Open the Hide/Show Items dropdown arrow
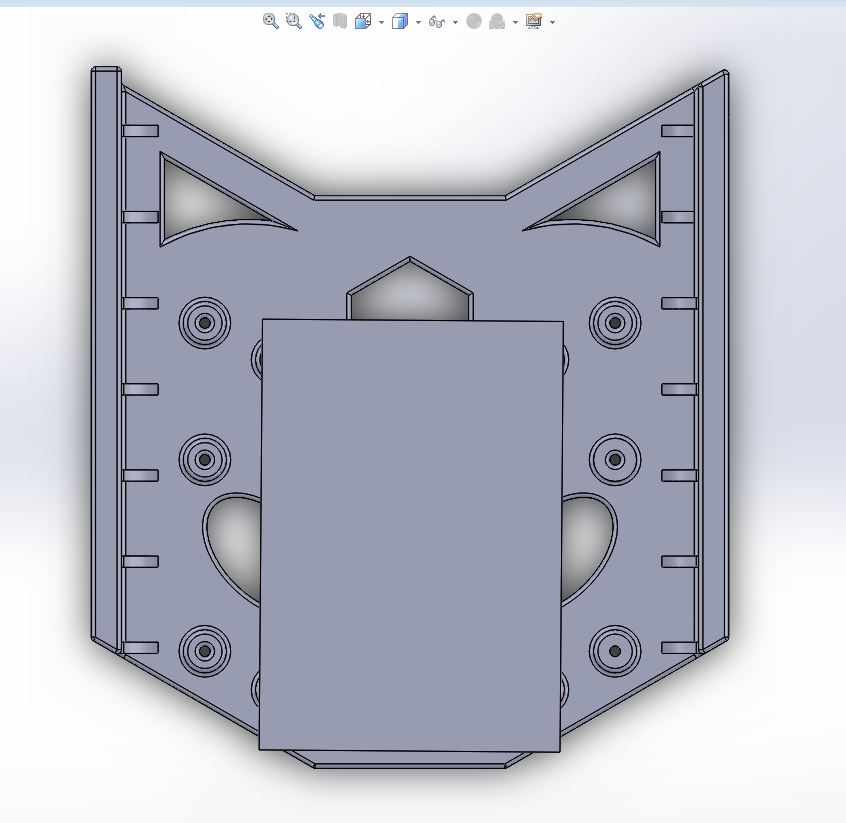Screen dimensions: 846x823 [455, 22]
